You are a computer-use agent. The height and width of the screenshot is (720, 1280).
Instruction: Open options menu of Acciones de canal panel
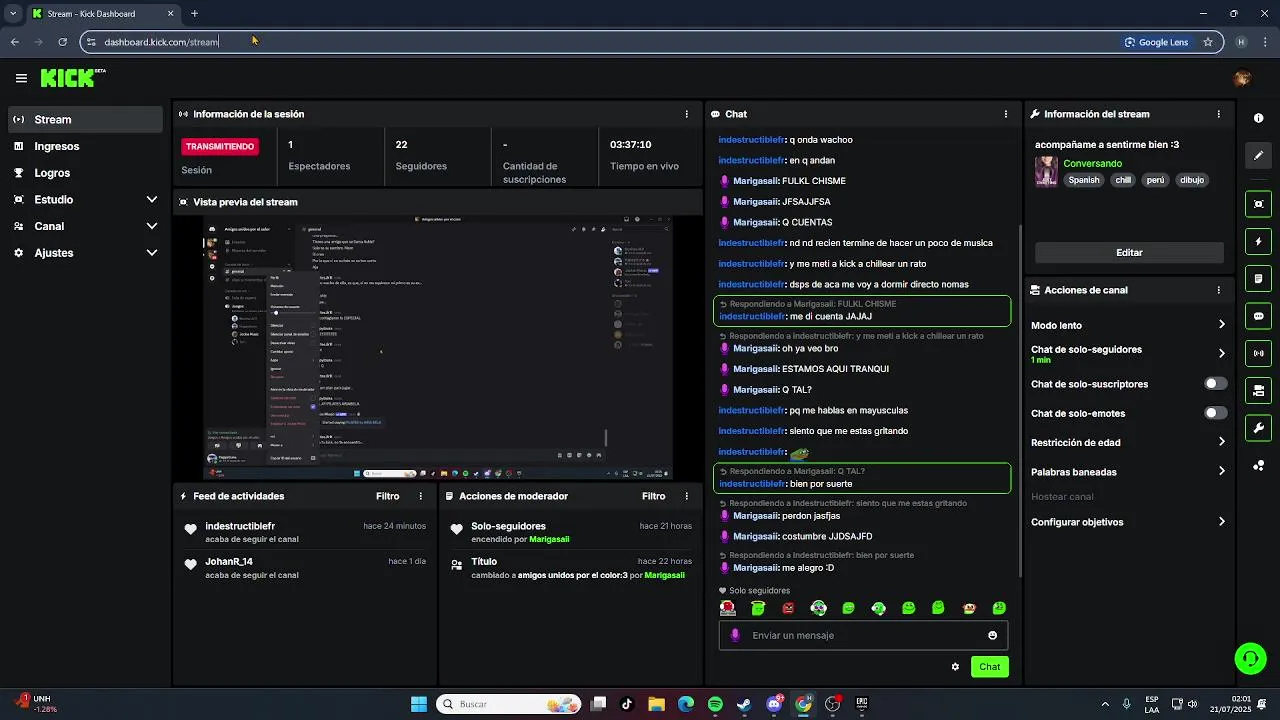[x=1218, y=290]
